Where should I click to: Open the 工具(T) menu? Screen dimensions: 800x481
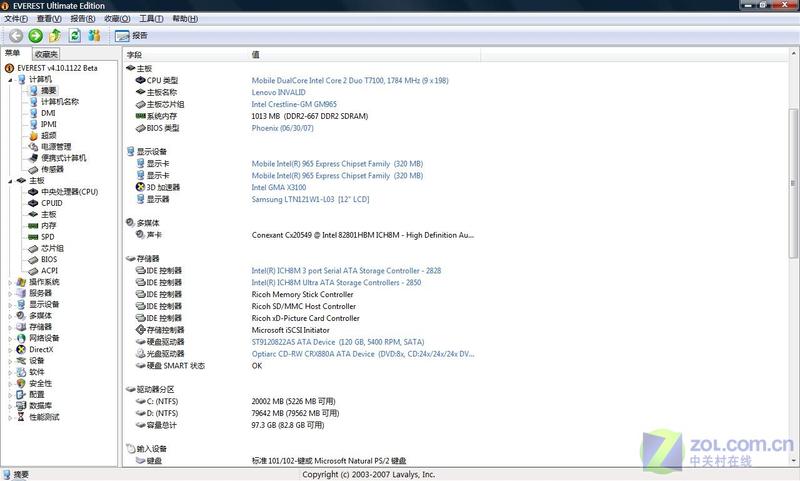(151, 19)
